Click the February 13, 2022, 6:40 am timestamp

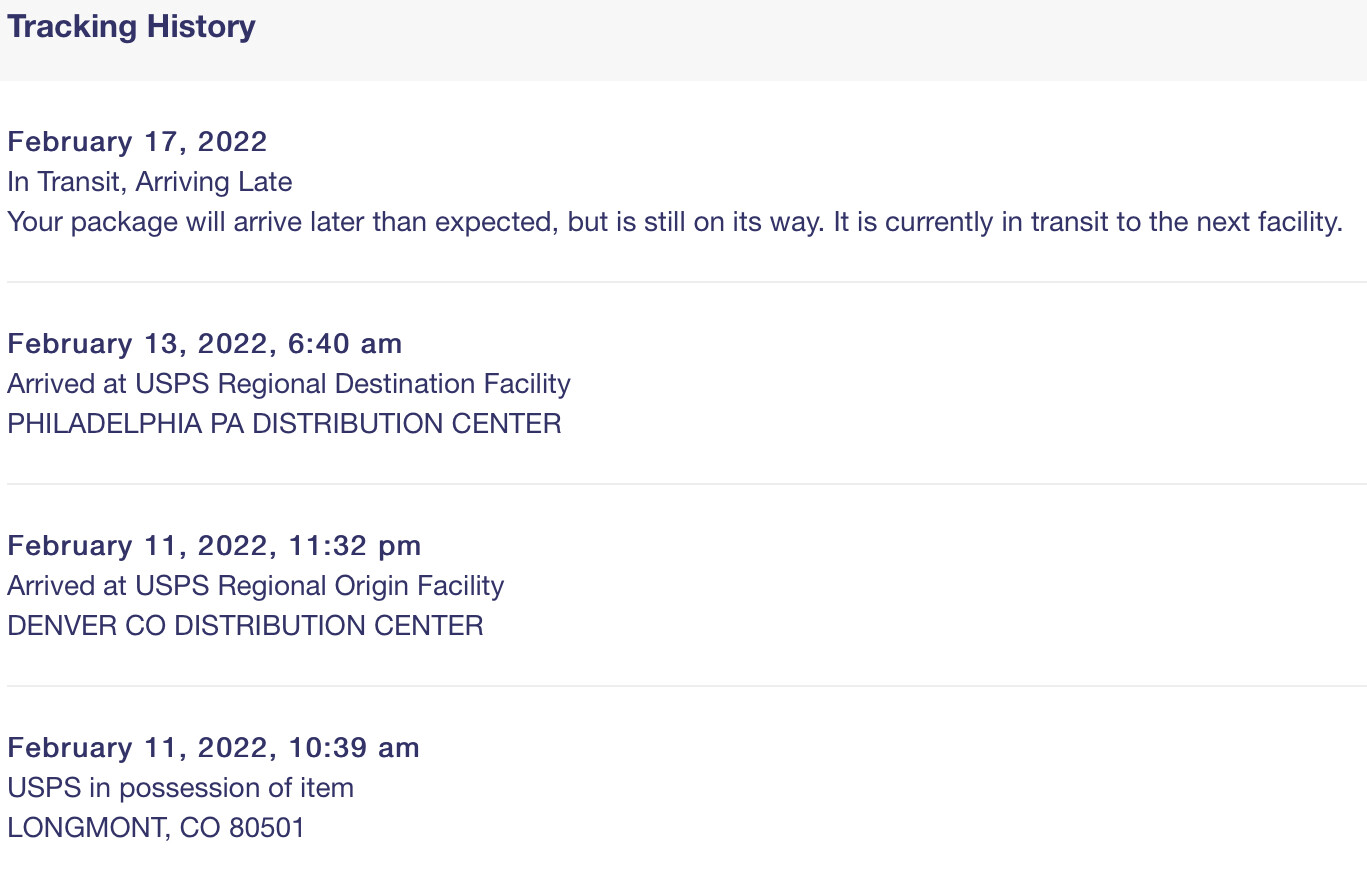click(204, 344)
